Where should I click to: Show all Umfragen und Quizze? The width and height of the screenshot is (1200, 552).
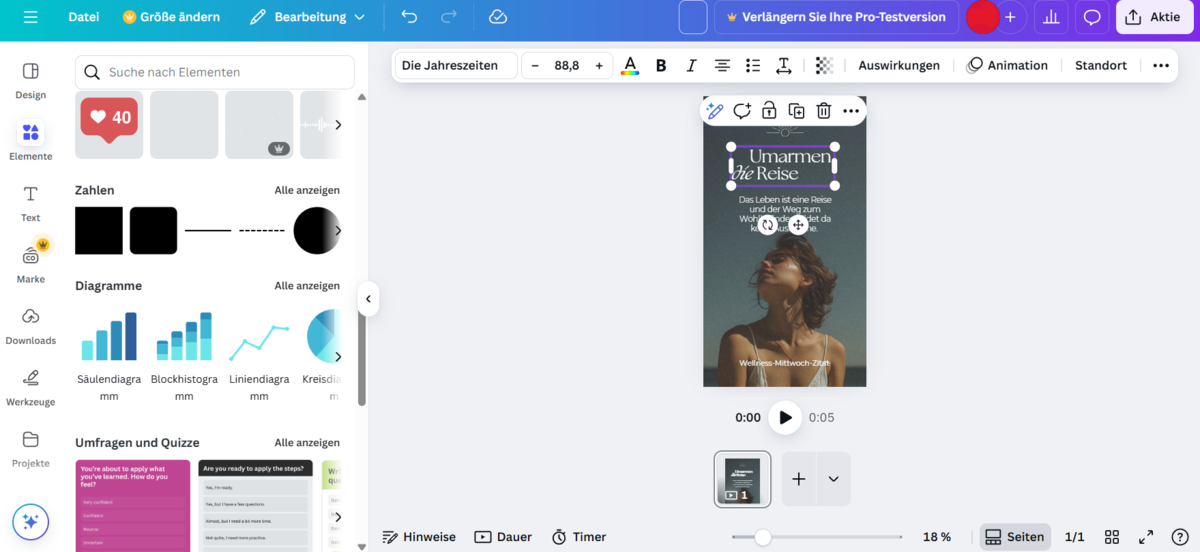coord(307,443)
